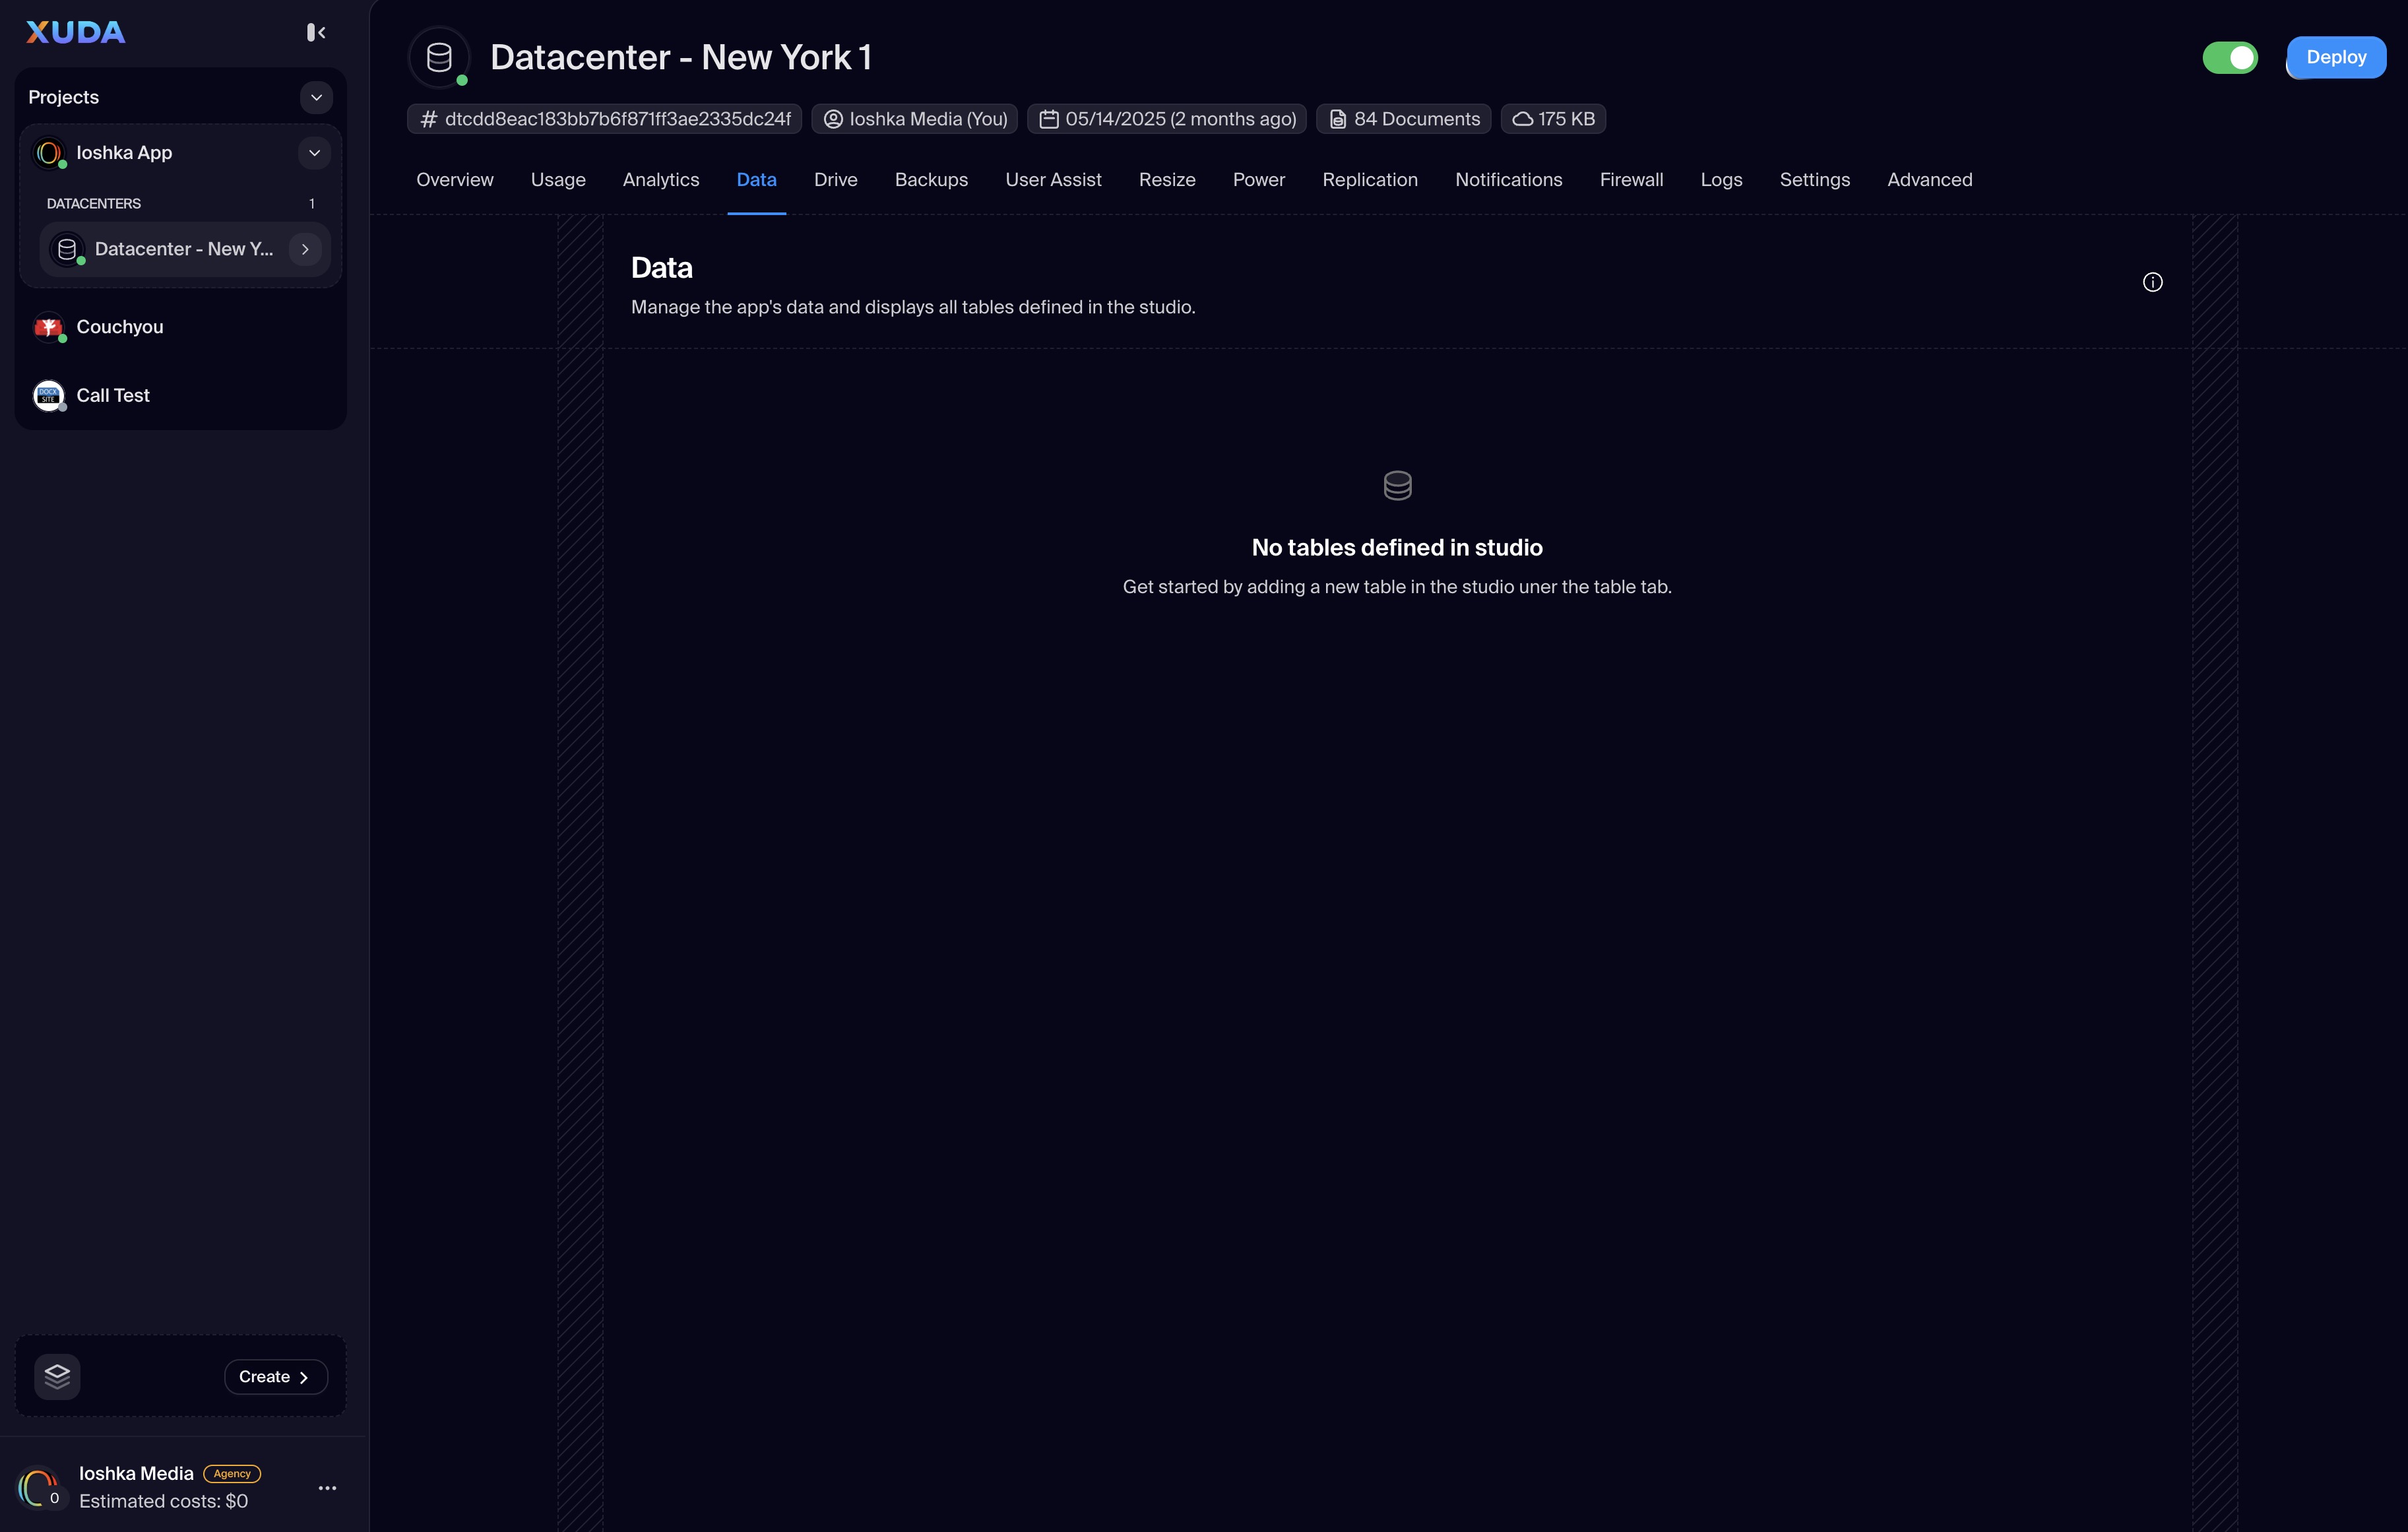Click the Couchyou project icon
2408x1532 pixels.
(x=48, y=327)
